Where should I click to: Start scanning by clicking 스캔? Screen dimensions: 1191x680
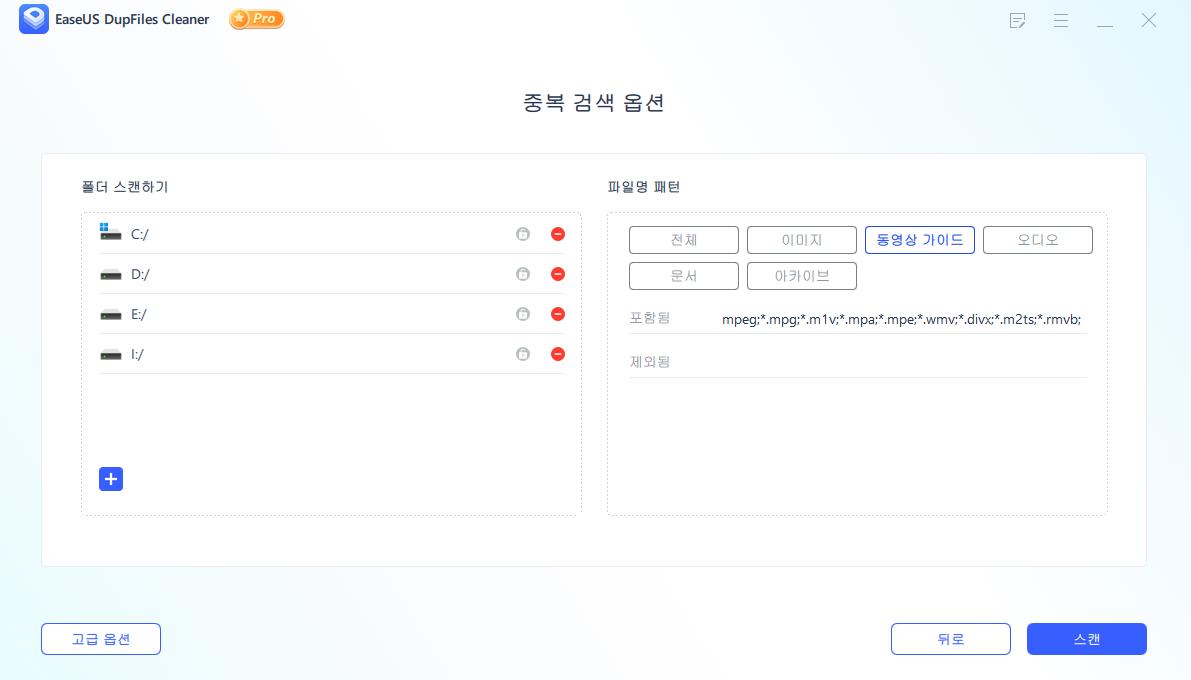tap(1087, 639)
